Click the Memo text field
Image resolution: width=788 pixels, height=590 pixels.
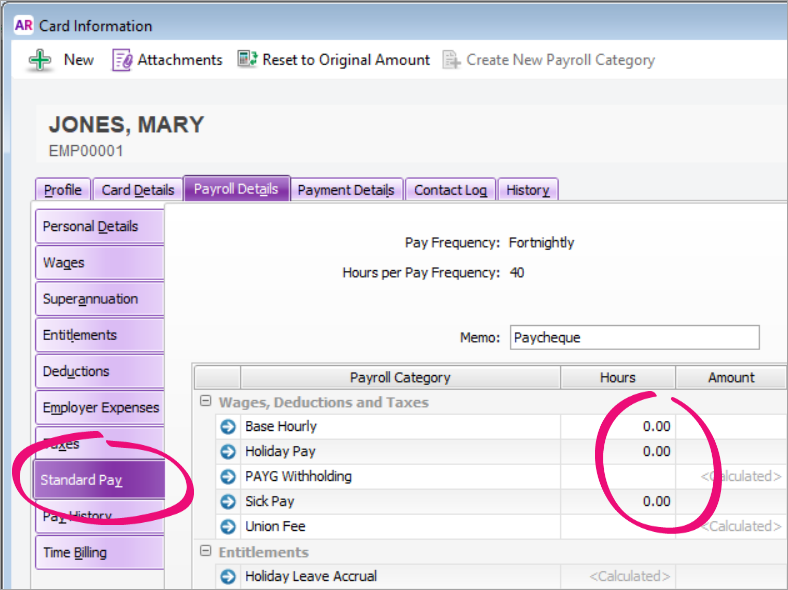click(634, 338)
